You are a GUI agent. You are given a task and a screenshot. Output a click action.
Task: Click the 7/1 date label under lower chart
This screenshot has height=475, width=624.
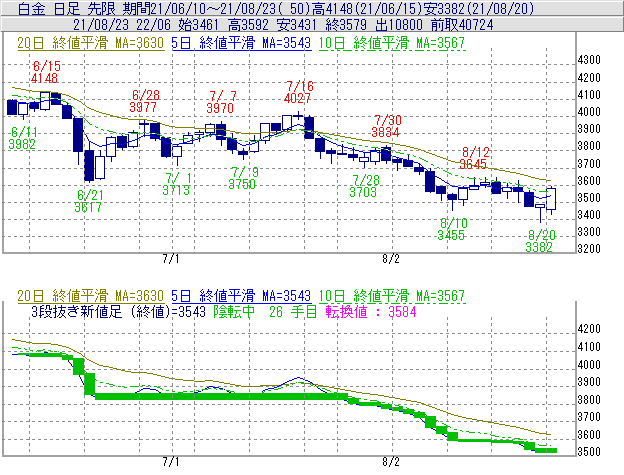tap(171, 462)
